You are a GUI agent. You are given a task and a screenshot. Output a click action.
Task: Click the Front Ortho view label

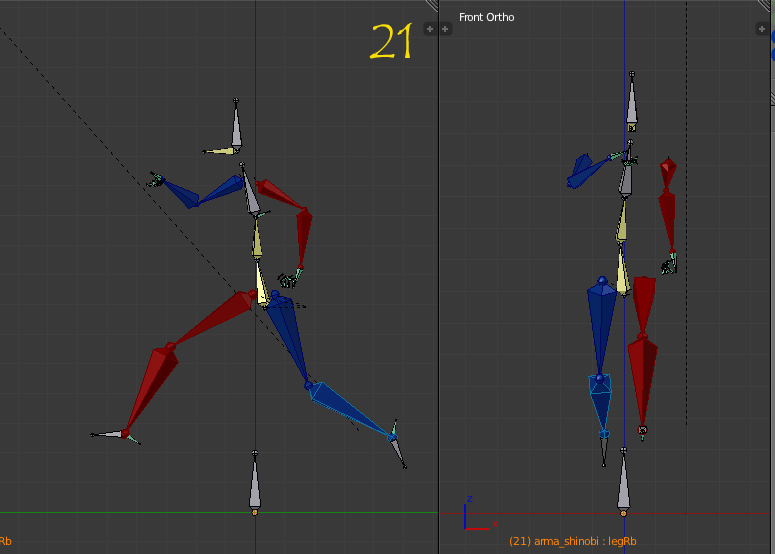point(486,17)
